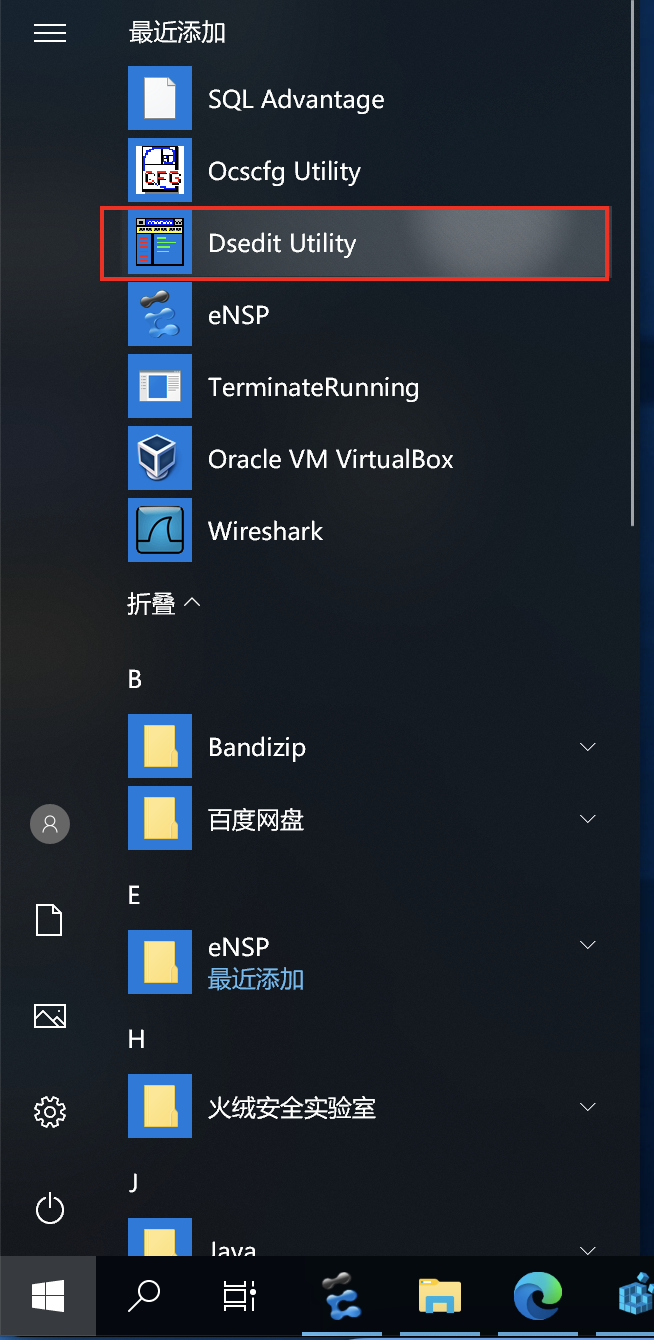Select the Ocscfg Utility entry text
654x1340 pixels.
[284, 172]
